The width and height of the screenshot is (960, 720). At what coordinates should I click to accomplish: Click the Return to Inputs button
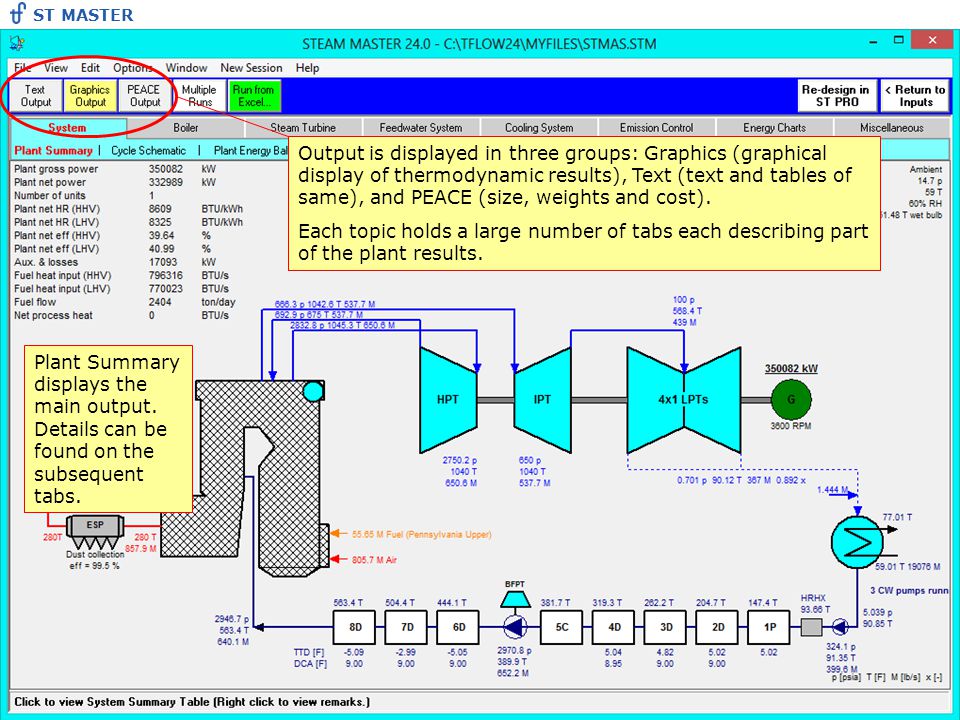point(915,96)
